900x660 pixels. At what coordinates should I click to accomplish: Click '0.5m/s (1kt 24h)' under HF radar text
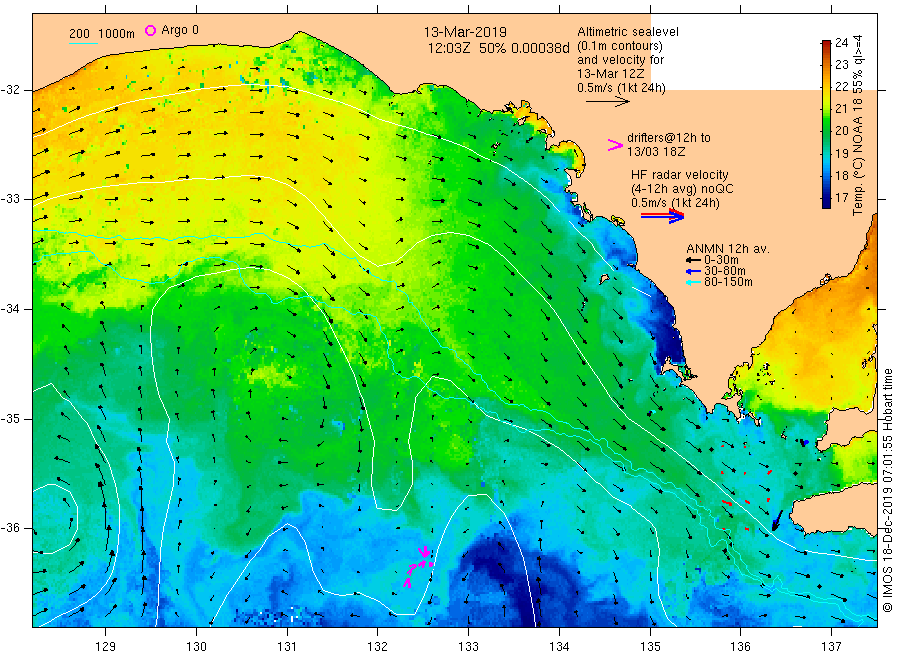pos(676,203)
